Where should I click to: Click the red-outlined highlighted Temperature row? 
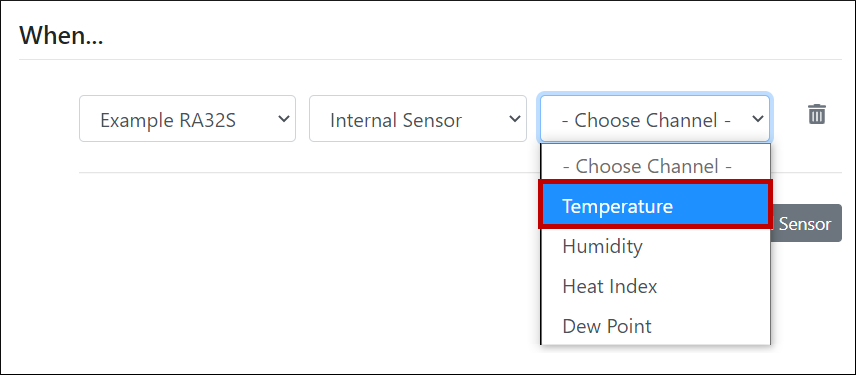point(655,206)
